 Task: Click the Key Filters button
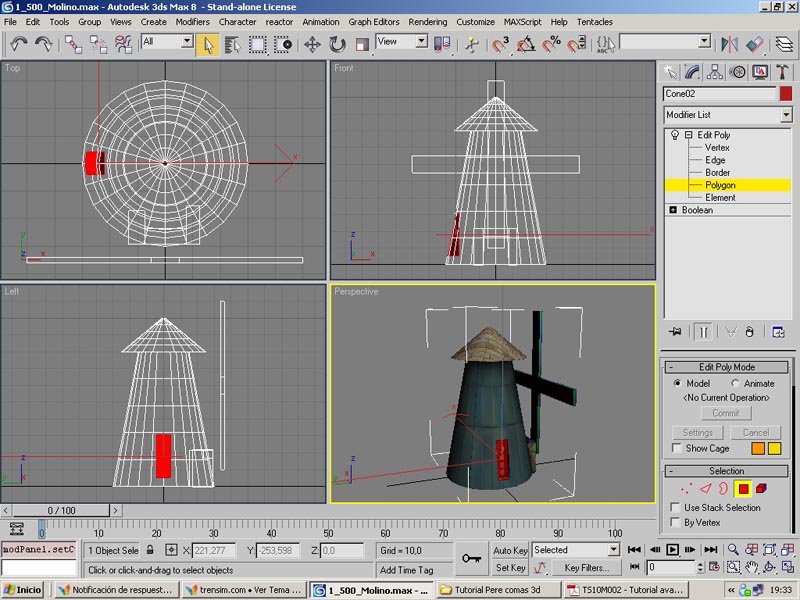click(x=586, y=568)
